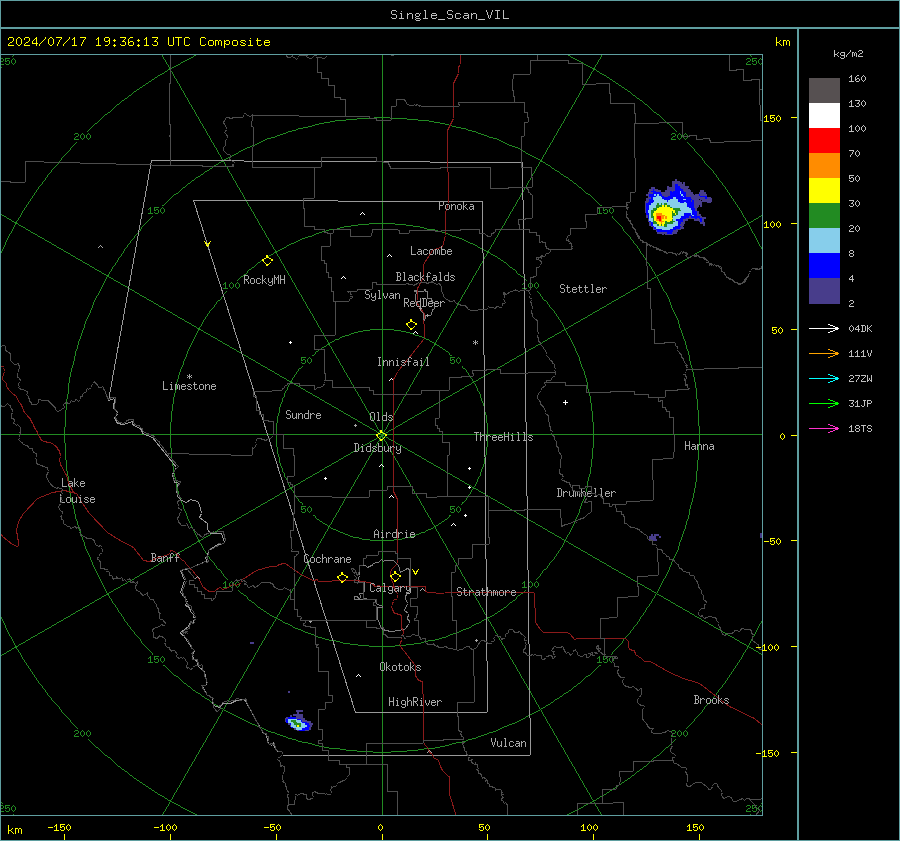The image size is (900, 841).
Task: Click the white 04DK arrow in legend
Action: click(824, 328)
